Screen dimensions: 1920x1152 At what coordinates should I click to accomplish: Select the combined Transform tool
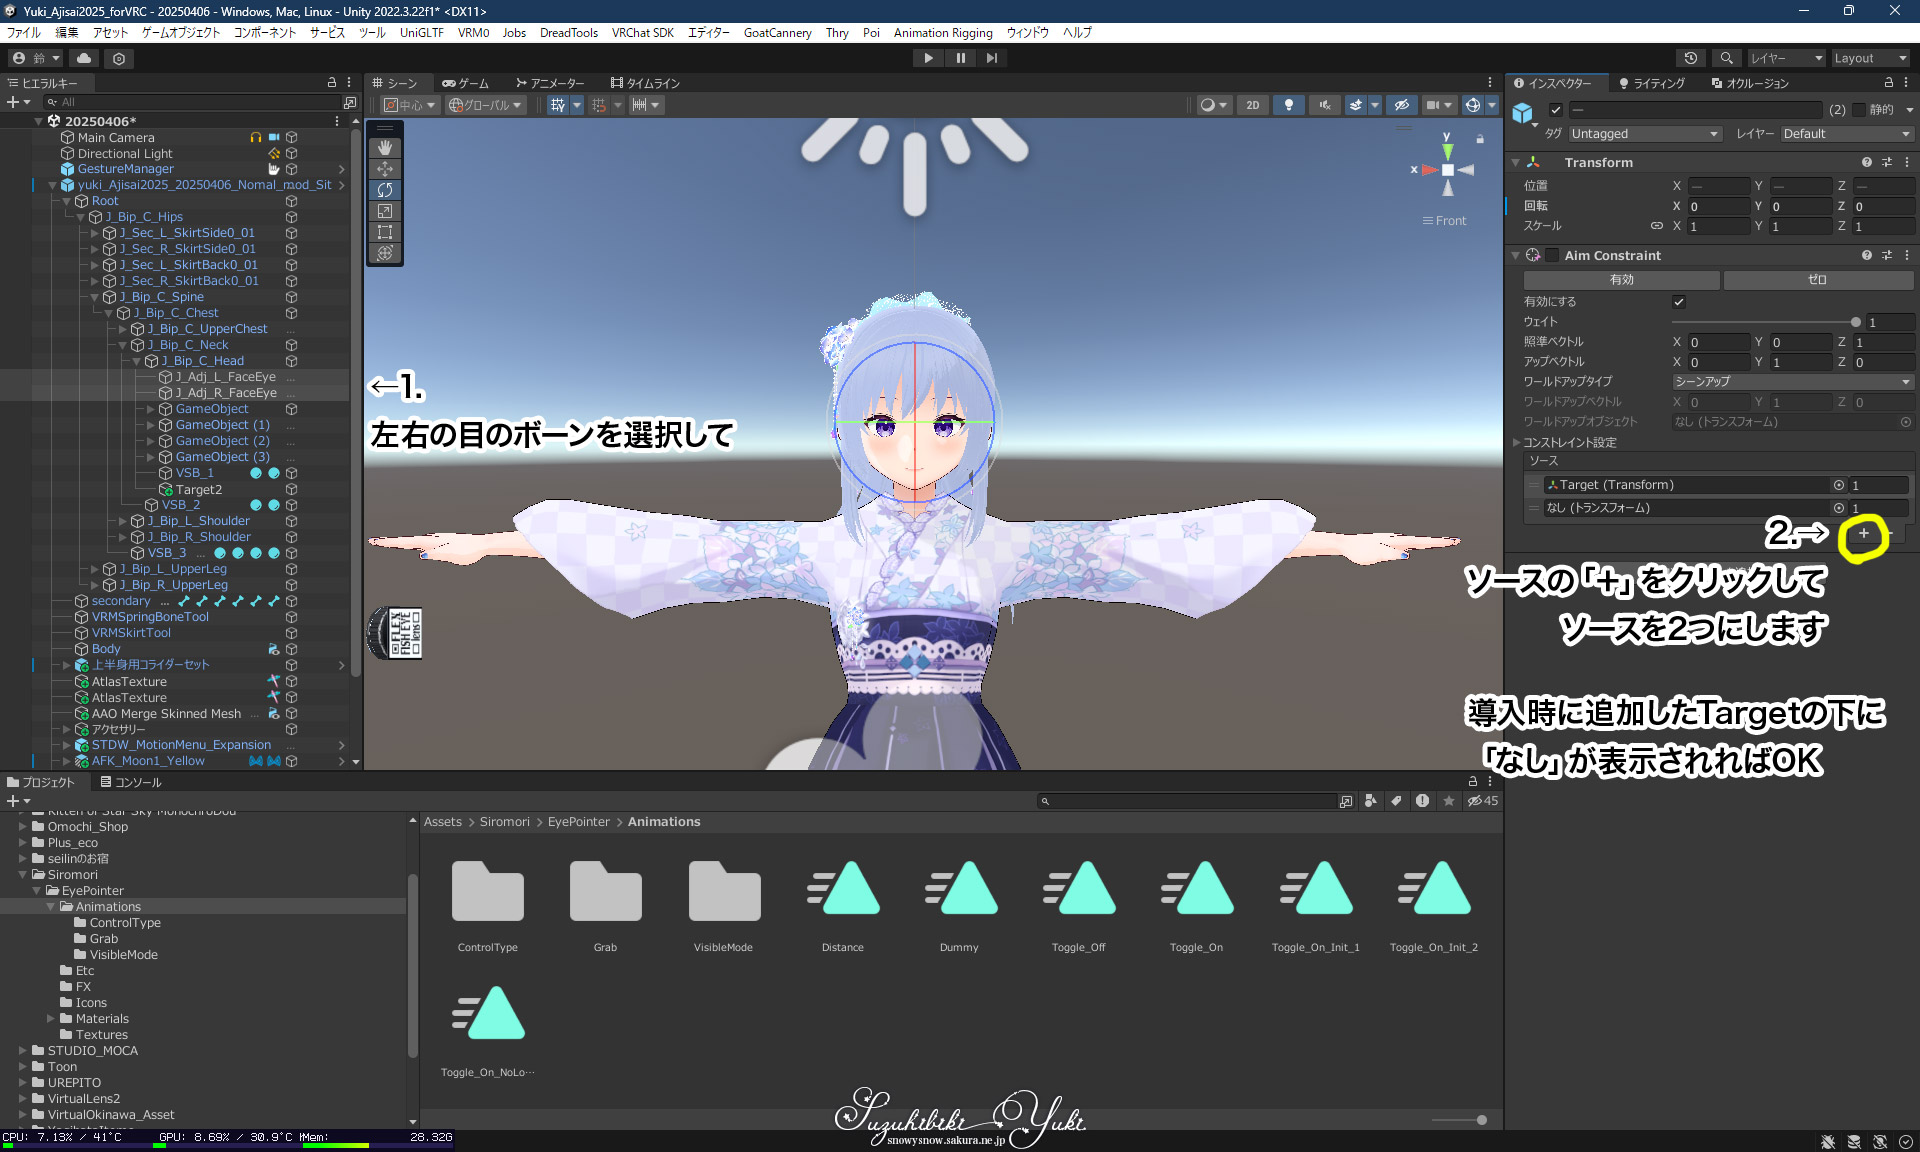click(385, 252)
